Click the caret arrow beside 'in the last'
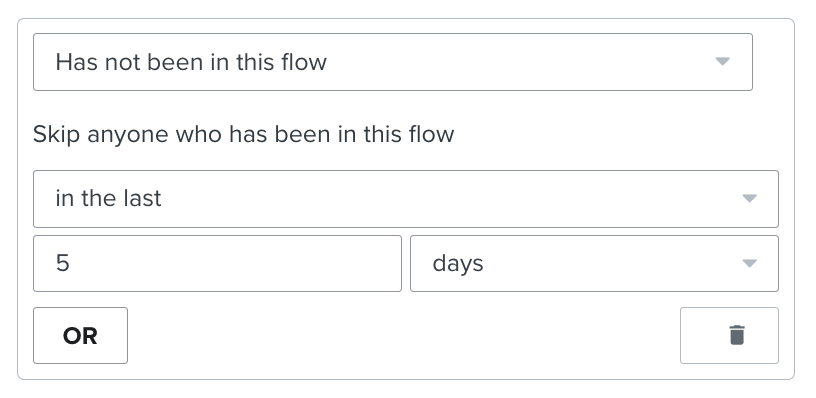This screenshot has height=398, width=816. pos(749,198)
